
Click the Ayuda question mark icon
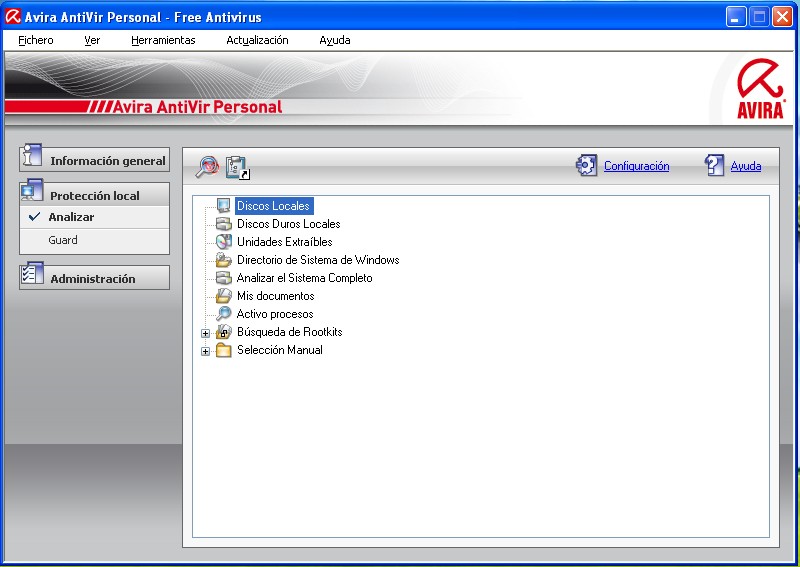(x=714, y=165)
